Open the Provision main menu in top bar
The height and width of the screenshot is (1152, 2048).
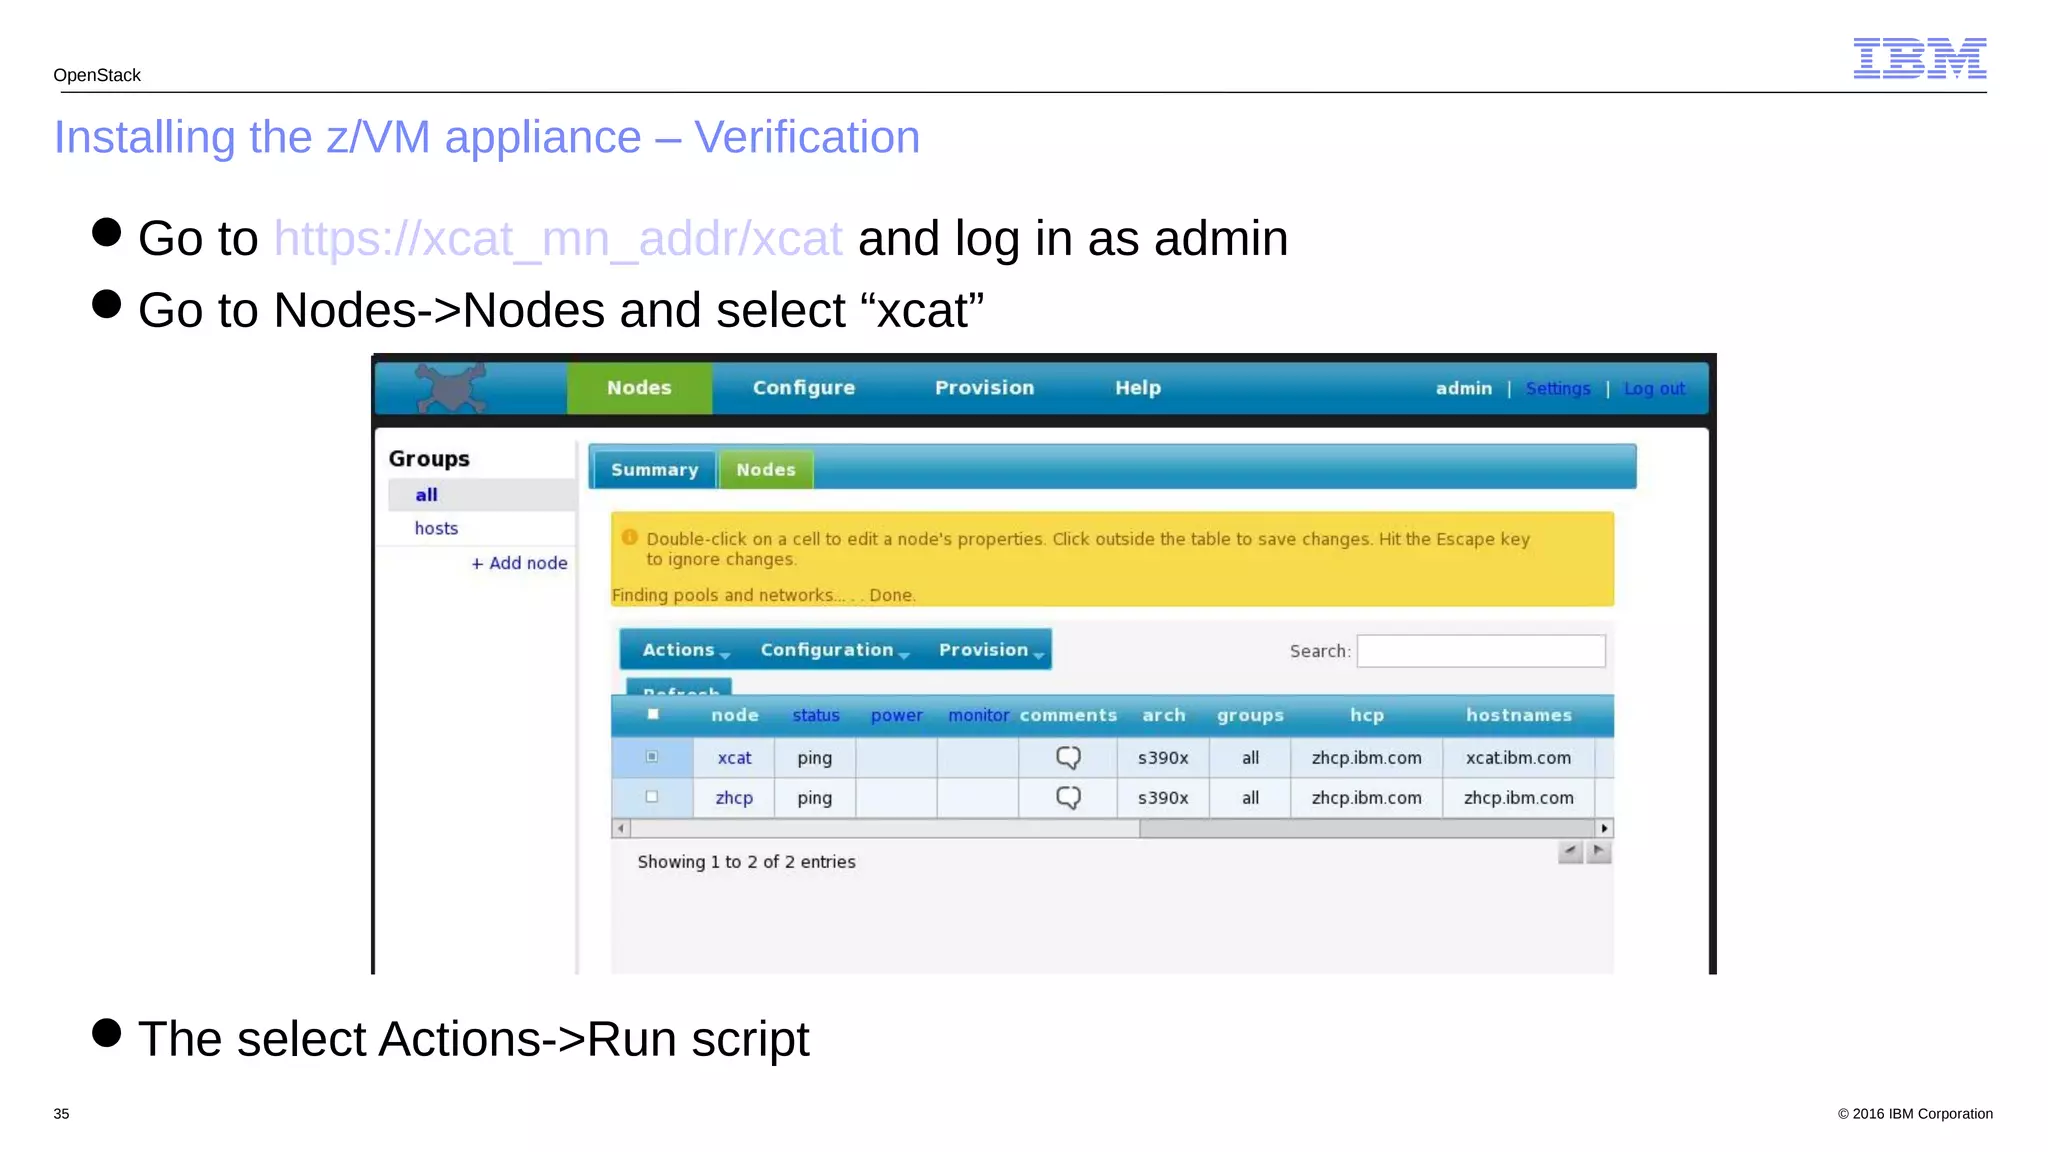coord(984,388)
